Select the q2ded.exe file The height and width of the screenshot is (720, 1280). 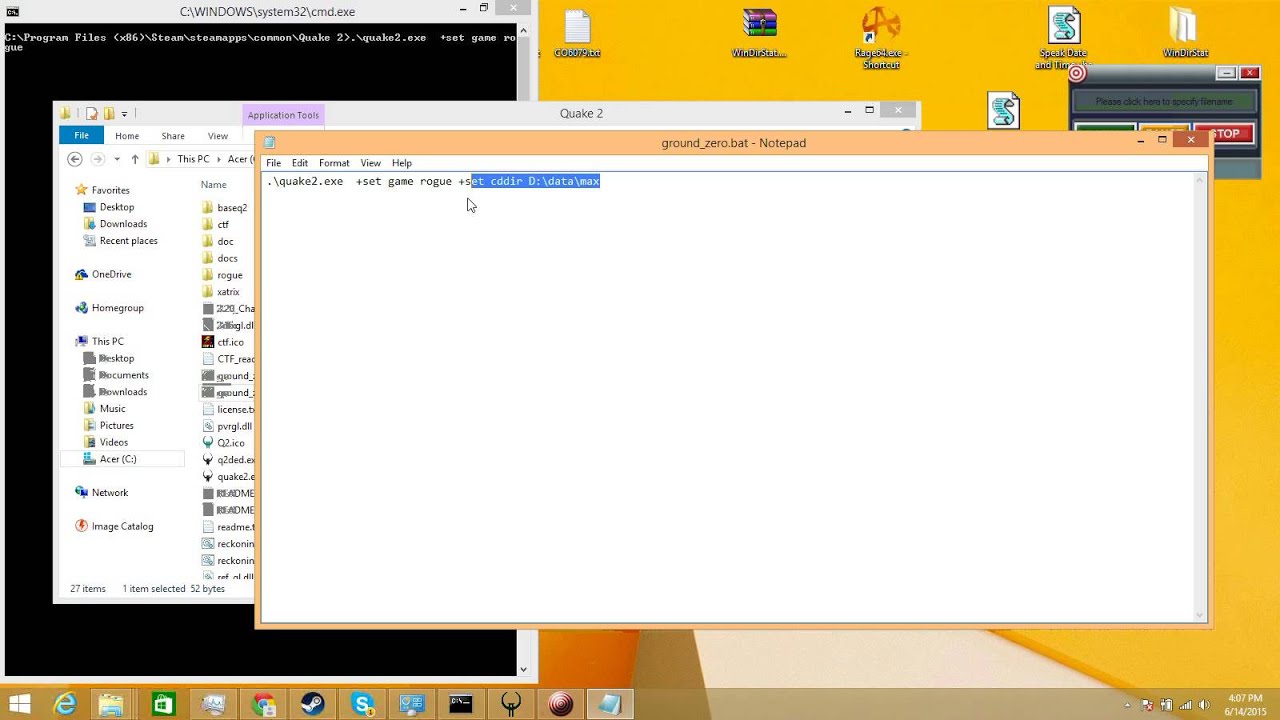pyautogui.click(x=235, y=460)
